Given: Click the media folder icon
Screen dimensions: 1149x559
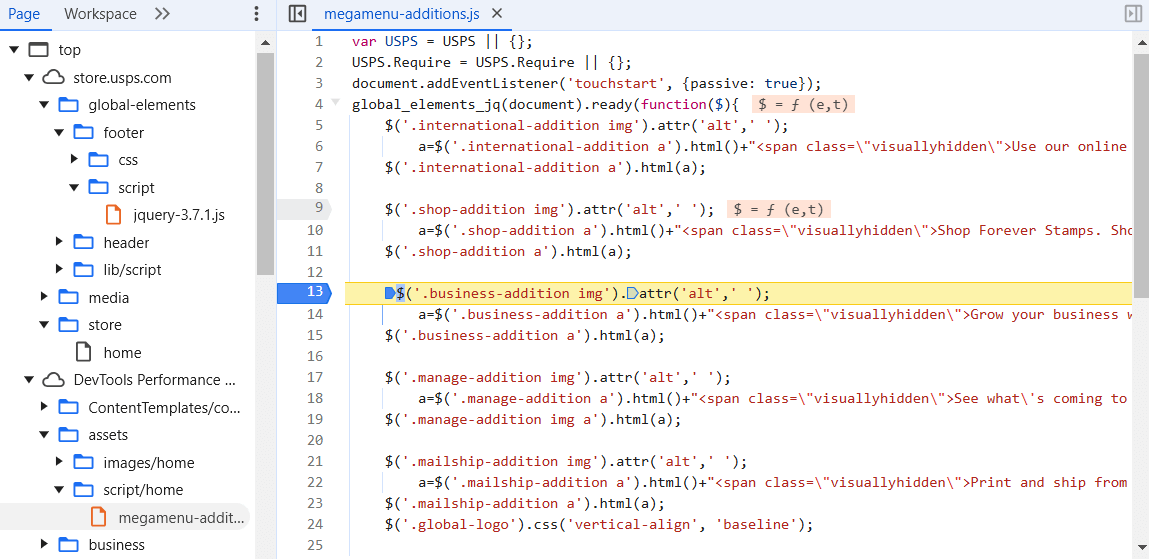Looking at the screenshot, I should click(x=68, y=297).
